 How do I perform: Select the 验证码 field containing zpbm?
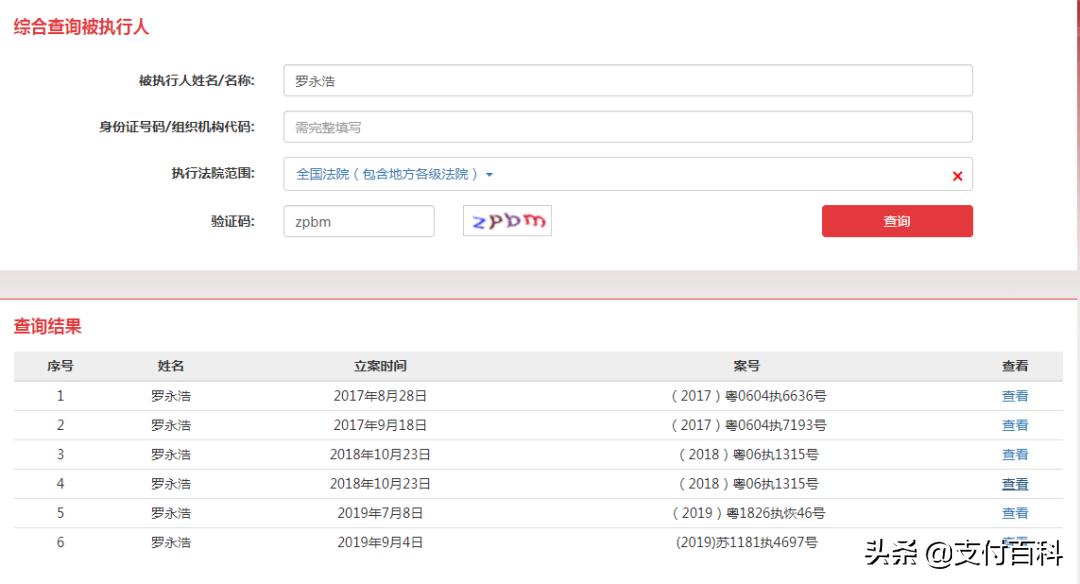tap(358, 221)
